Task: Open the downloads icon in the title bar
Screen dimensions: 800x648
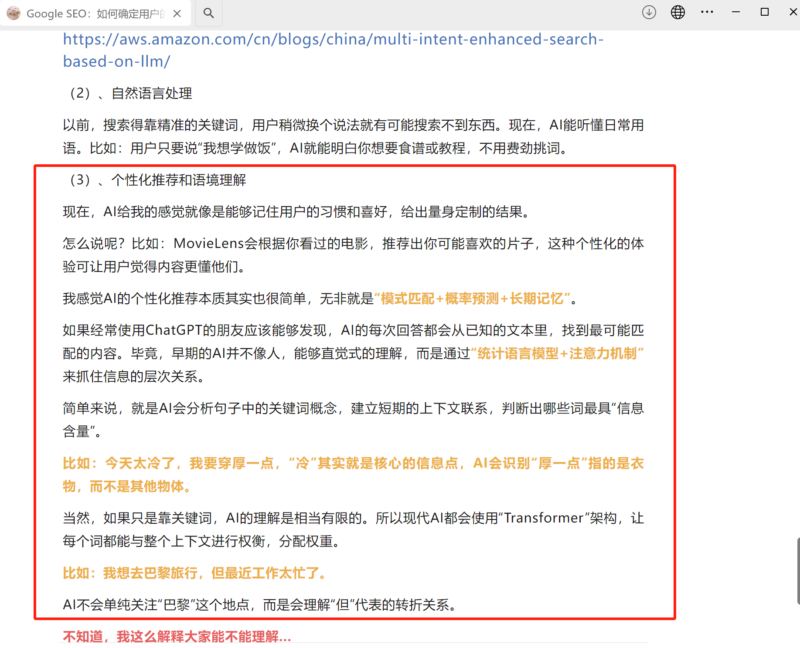Action: click(x=649, y=11)
